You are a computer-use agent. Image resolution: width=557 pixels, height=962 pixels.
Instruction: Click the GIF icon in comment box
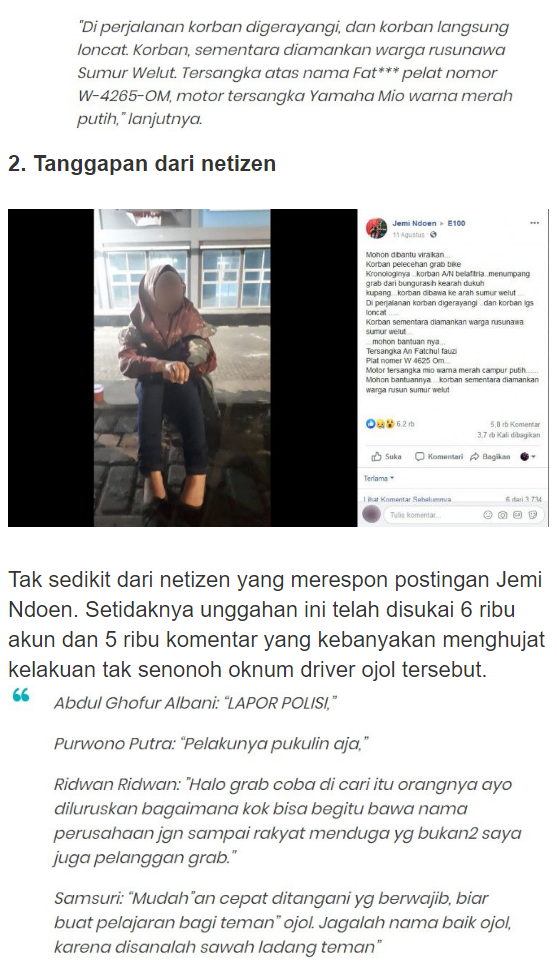518,515
